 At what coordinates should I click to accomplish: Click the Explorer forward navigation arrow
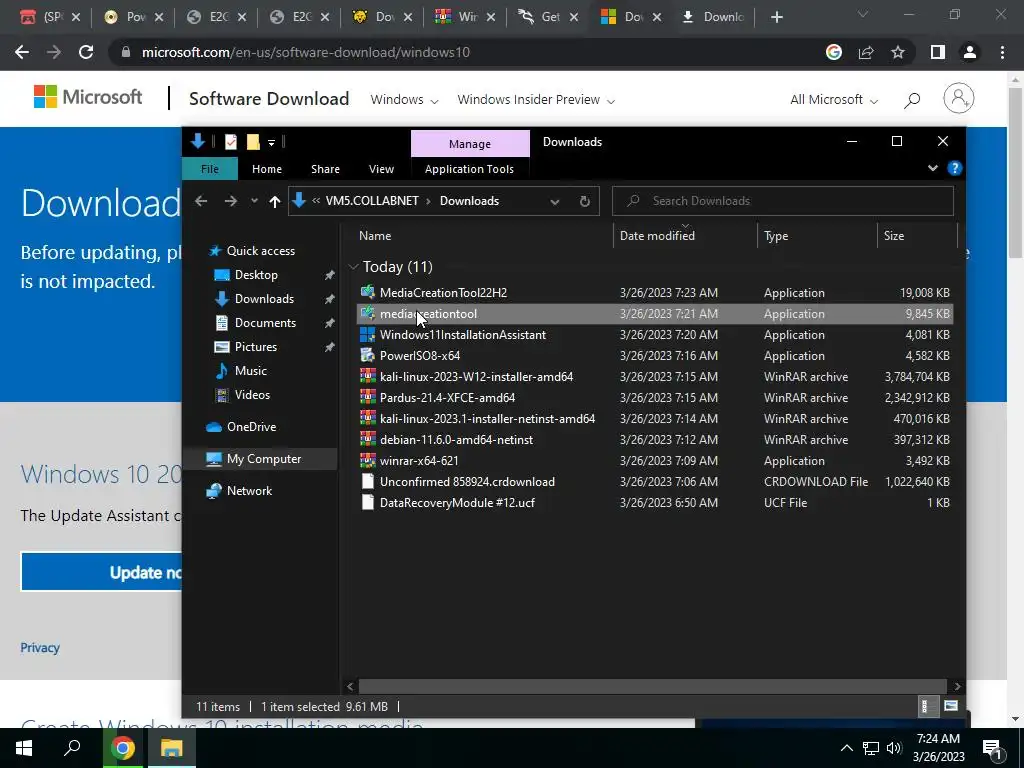(x=231, y=201)
